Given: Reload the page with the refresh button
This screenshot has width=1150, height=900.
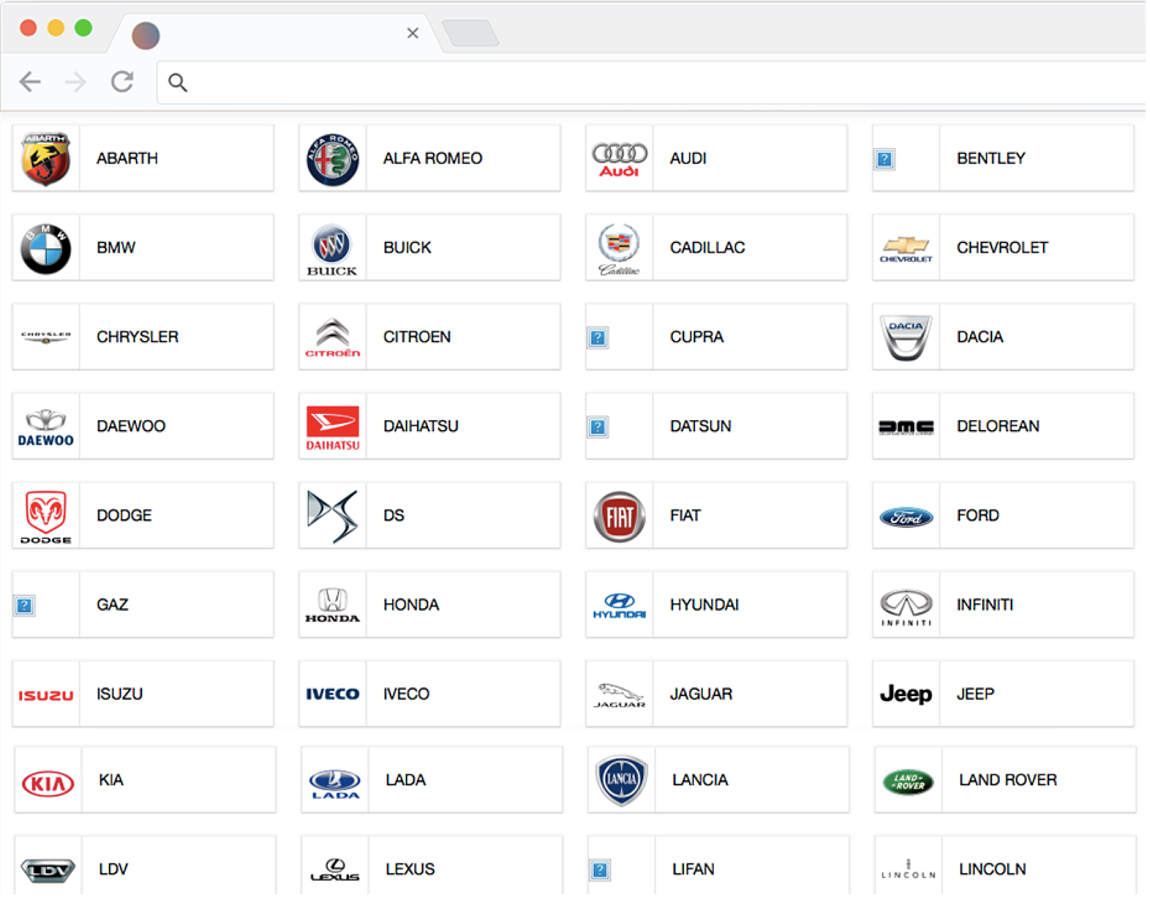Looking at the screenshot, I should (x=122, y=81).
